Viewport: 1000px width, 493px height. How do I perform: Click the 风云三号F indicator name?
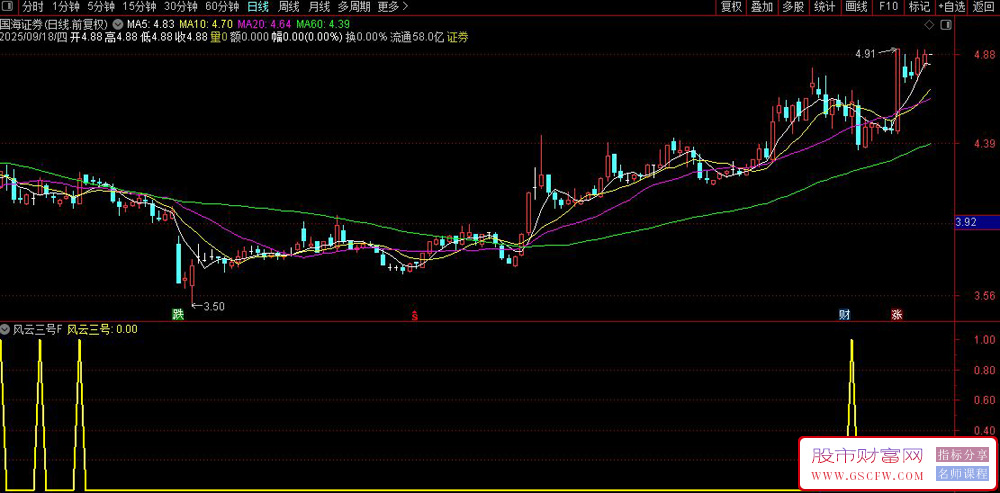point(38,330)
